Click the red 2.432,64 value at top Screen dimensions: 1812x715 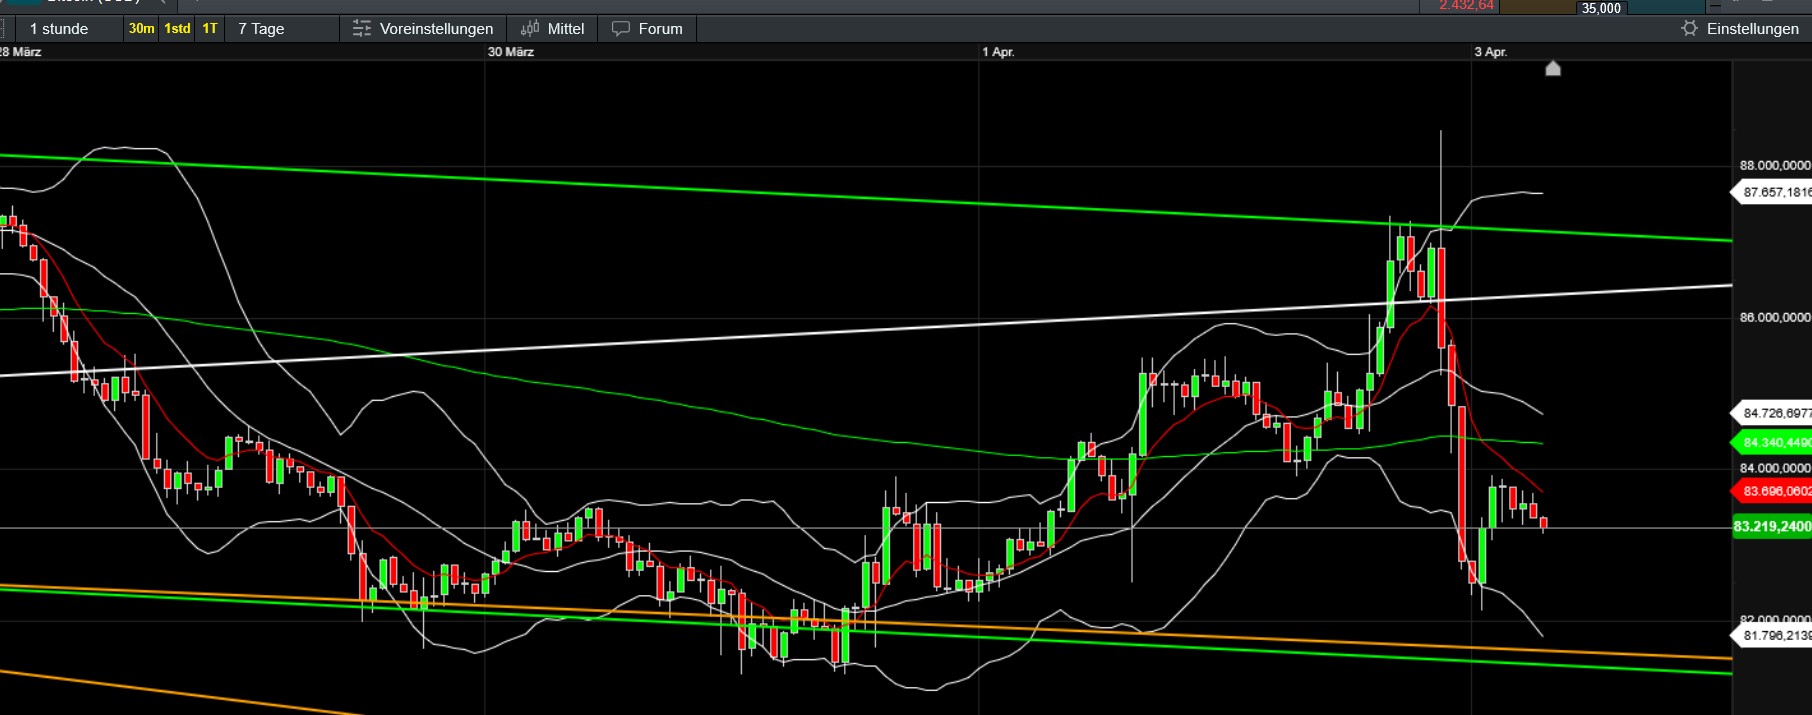tap(1466, 6)
